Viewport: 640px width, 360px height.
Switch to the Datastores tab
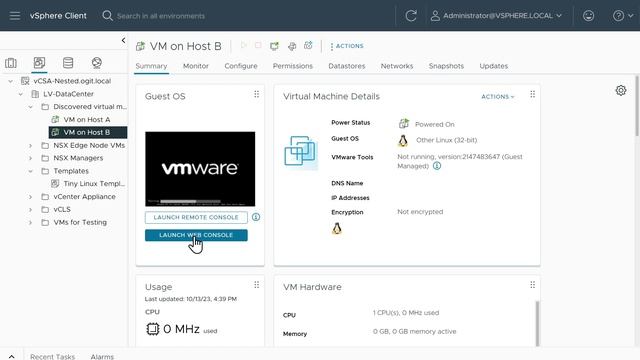pos(347,66)
